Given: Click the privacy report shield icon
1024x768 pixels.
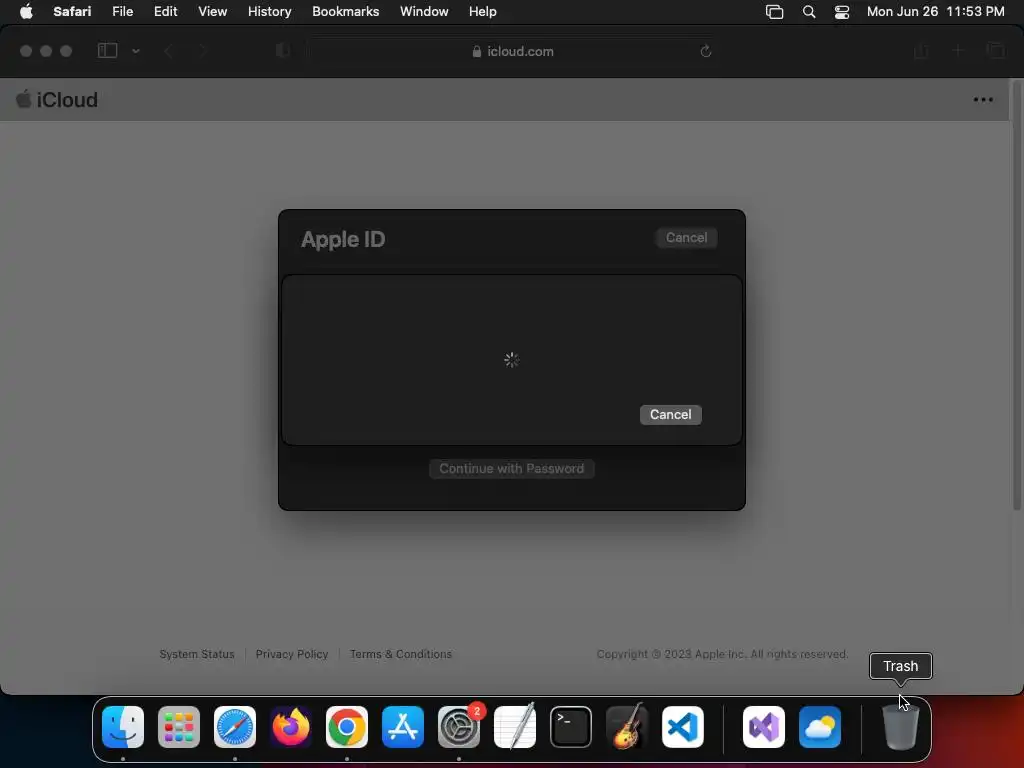Looking at the screenshot, I should pos(282,51).
